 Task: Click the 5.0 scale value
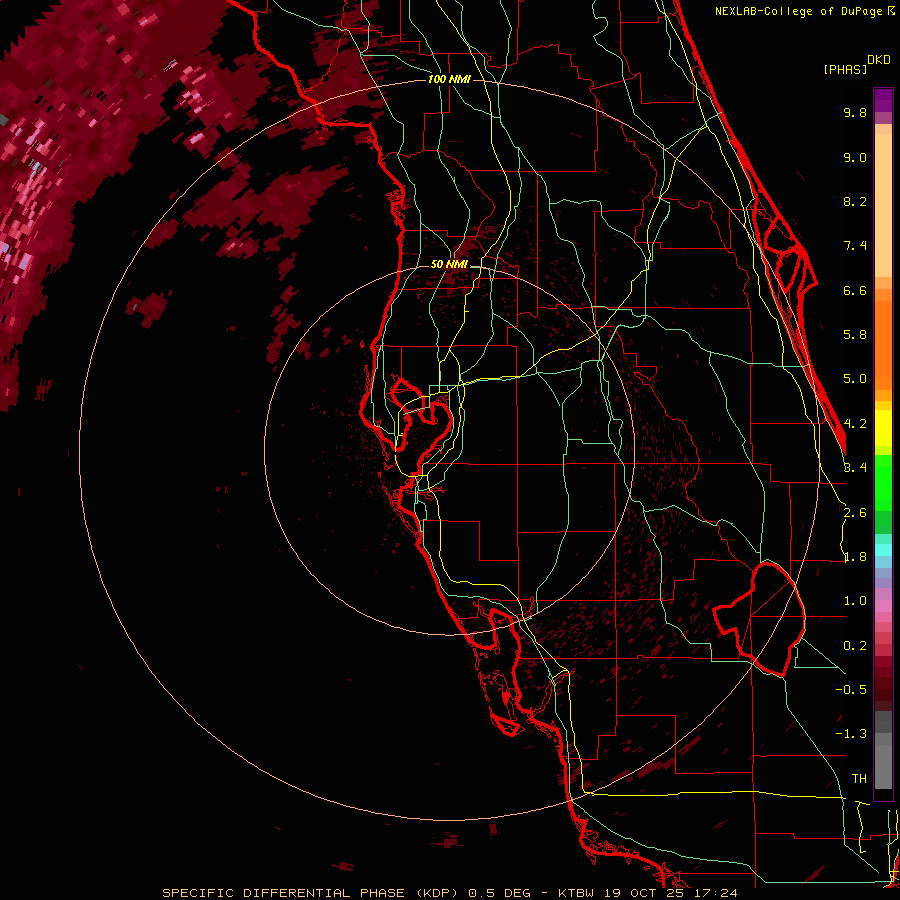(855, 379)
